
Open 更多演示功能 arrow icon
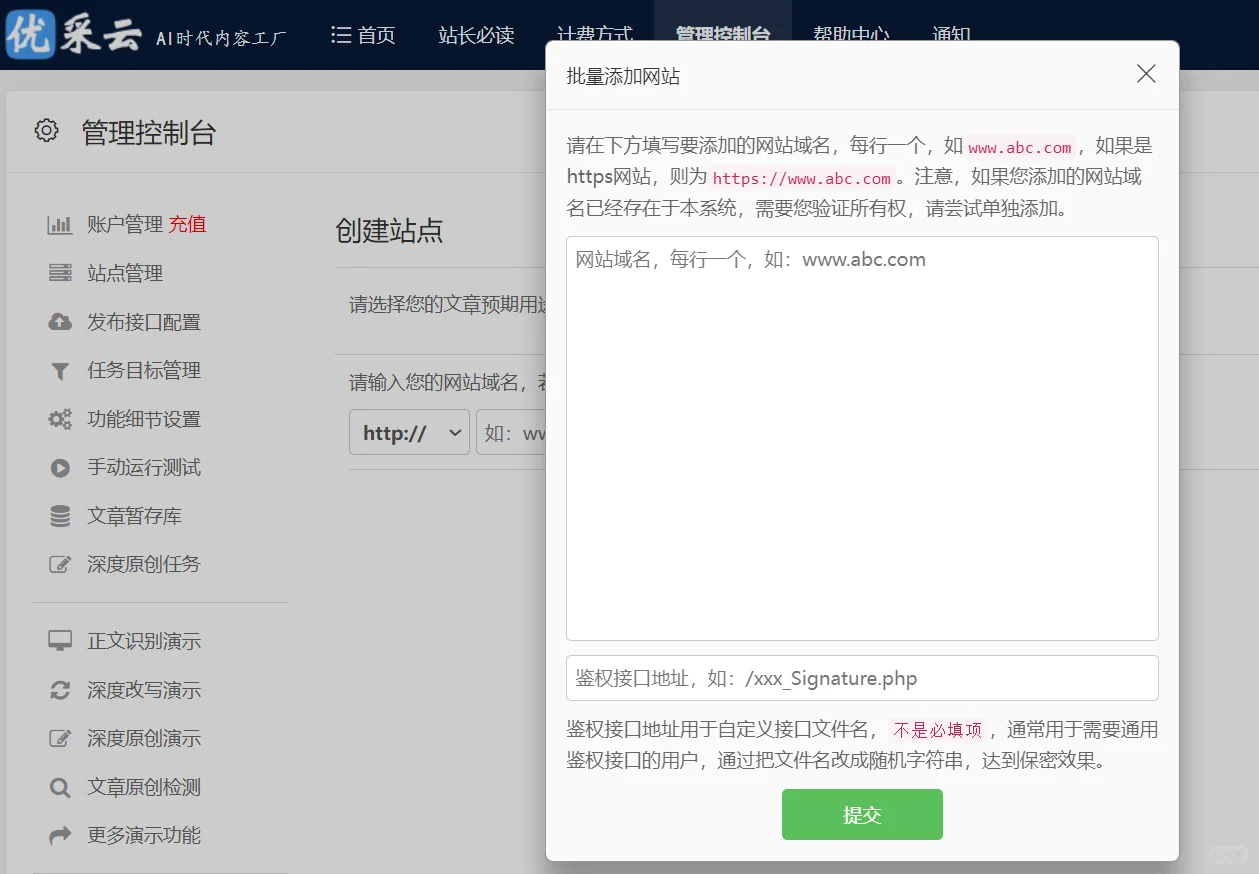tap(59, 835)
